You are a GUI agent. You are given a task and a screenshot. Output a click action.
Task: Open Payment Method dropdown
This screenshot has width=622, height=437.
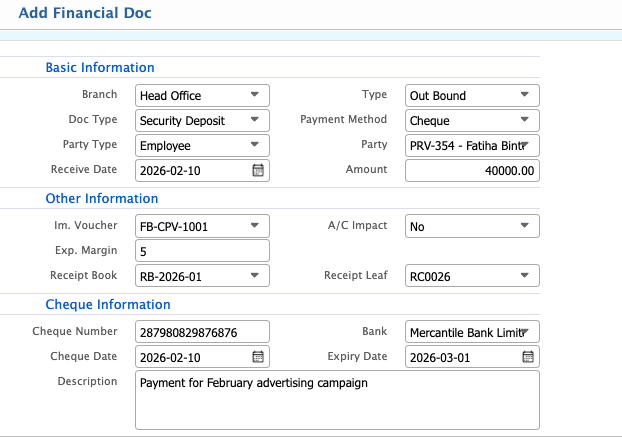click(472, 121)
